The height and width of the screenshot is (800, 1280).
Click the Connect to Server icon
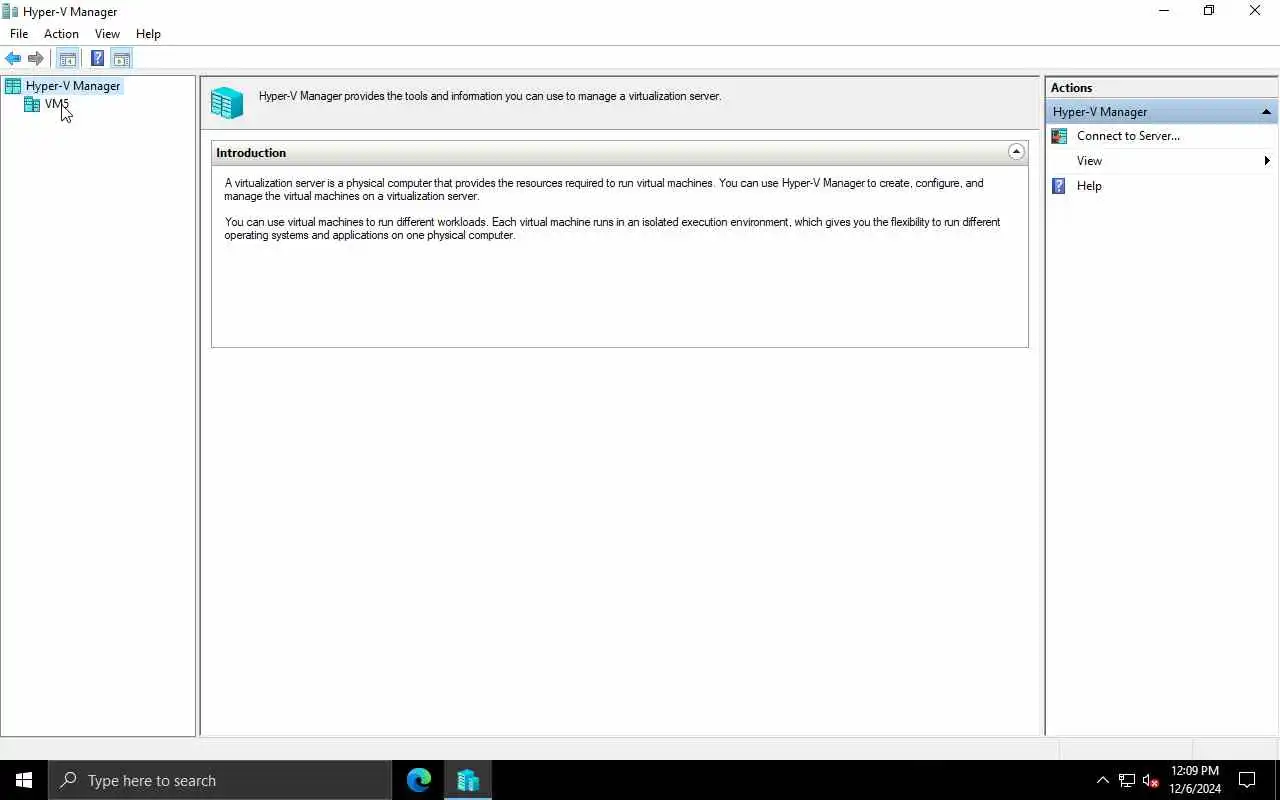pyautogui.click(x=1059, y=136)
